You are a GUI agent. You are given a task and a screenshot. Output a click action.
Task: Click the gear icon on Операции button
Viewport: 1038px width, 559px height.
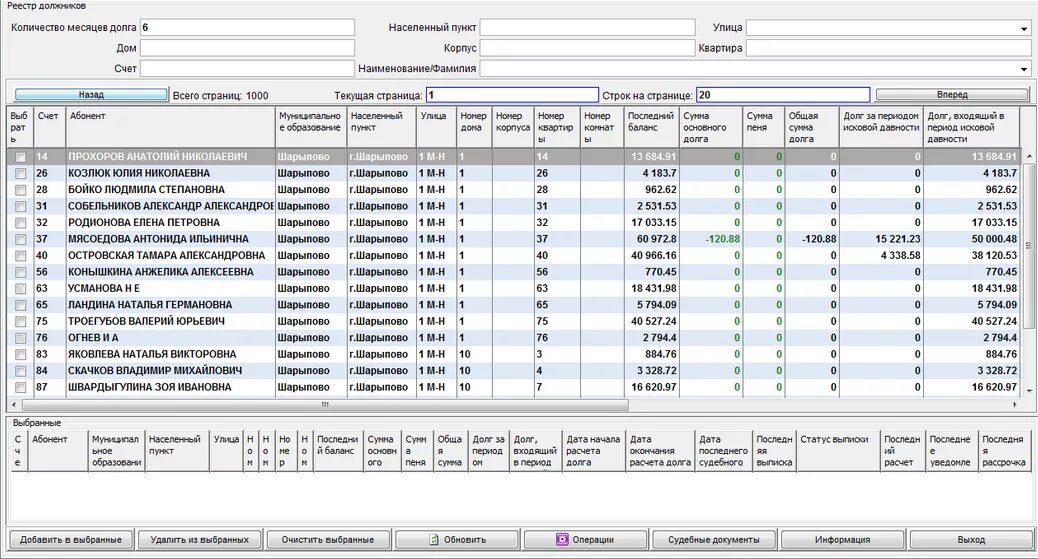pyautogui.click(x=562, y=540)
